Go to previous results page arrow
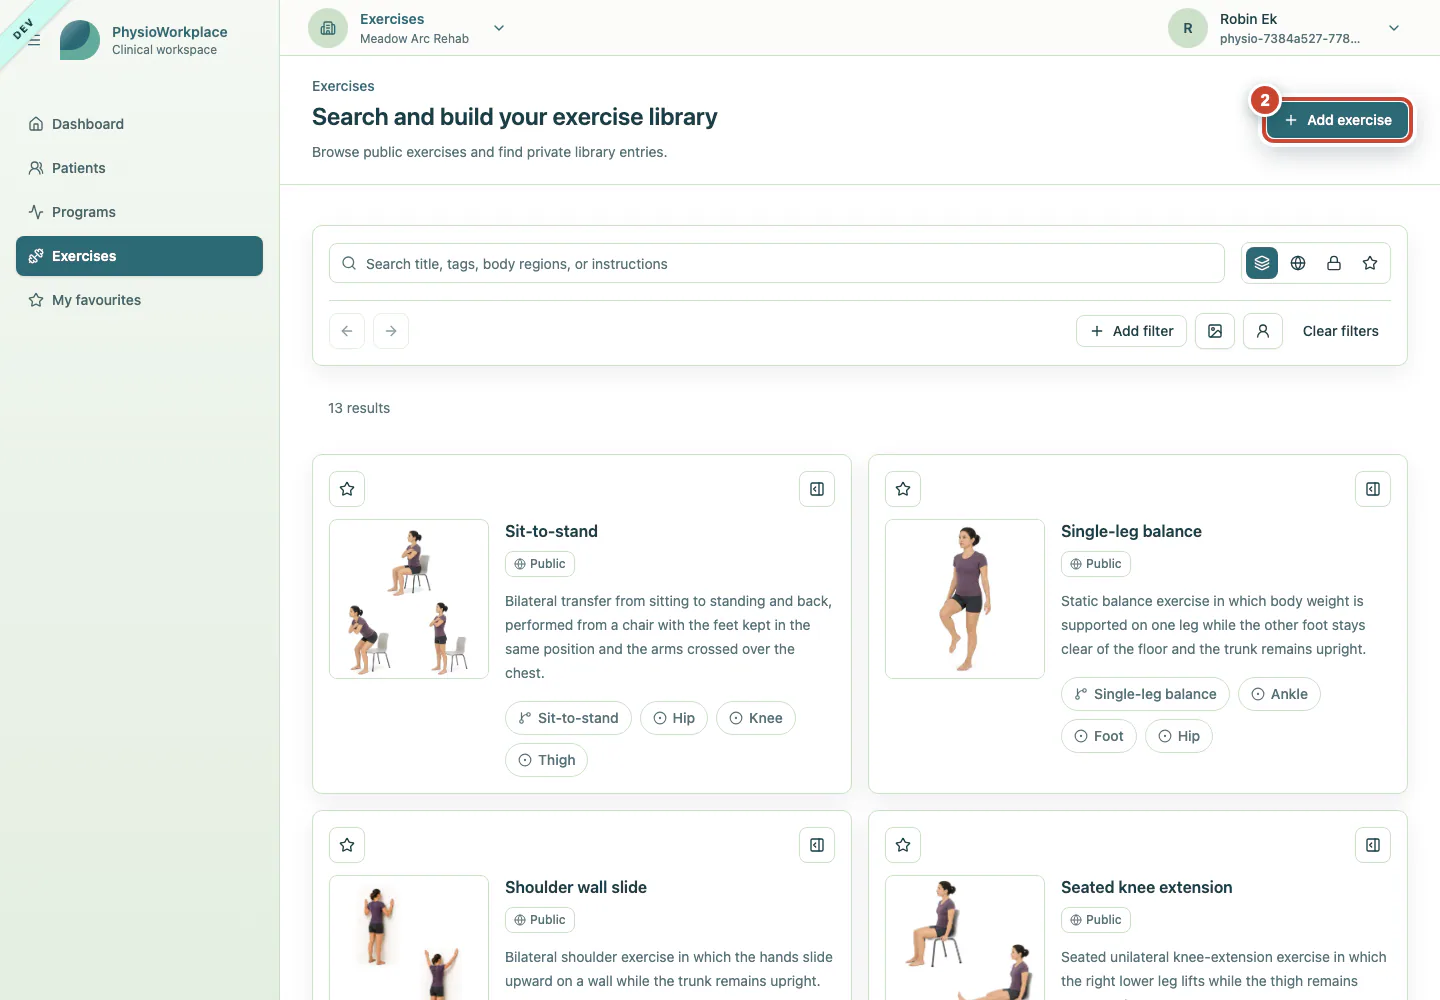This screenshot has height=1000, width=1440. (347, 331)
